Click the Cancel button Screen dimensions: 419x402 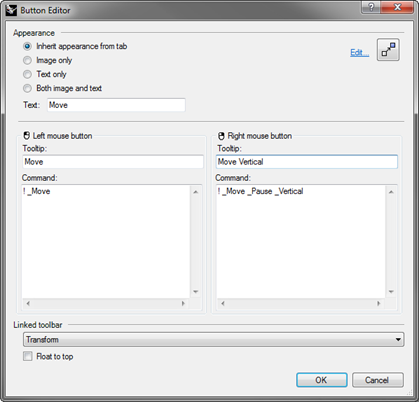tap(378, 380)
